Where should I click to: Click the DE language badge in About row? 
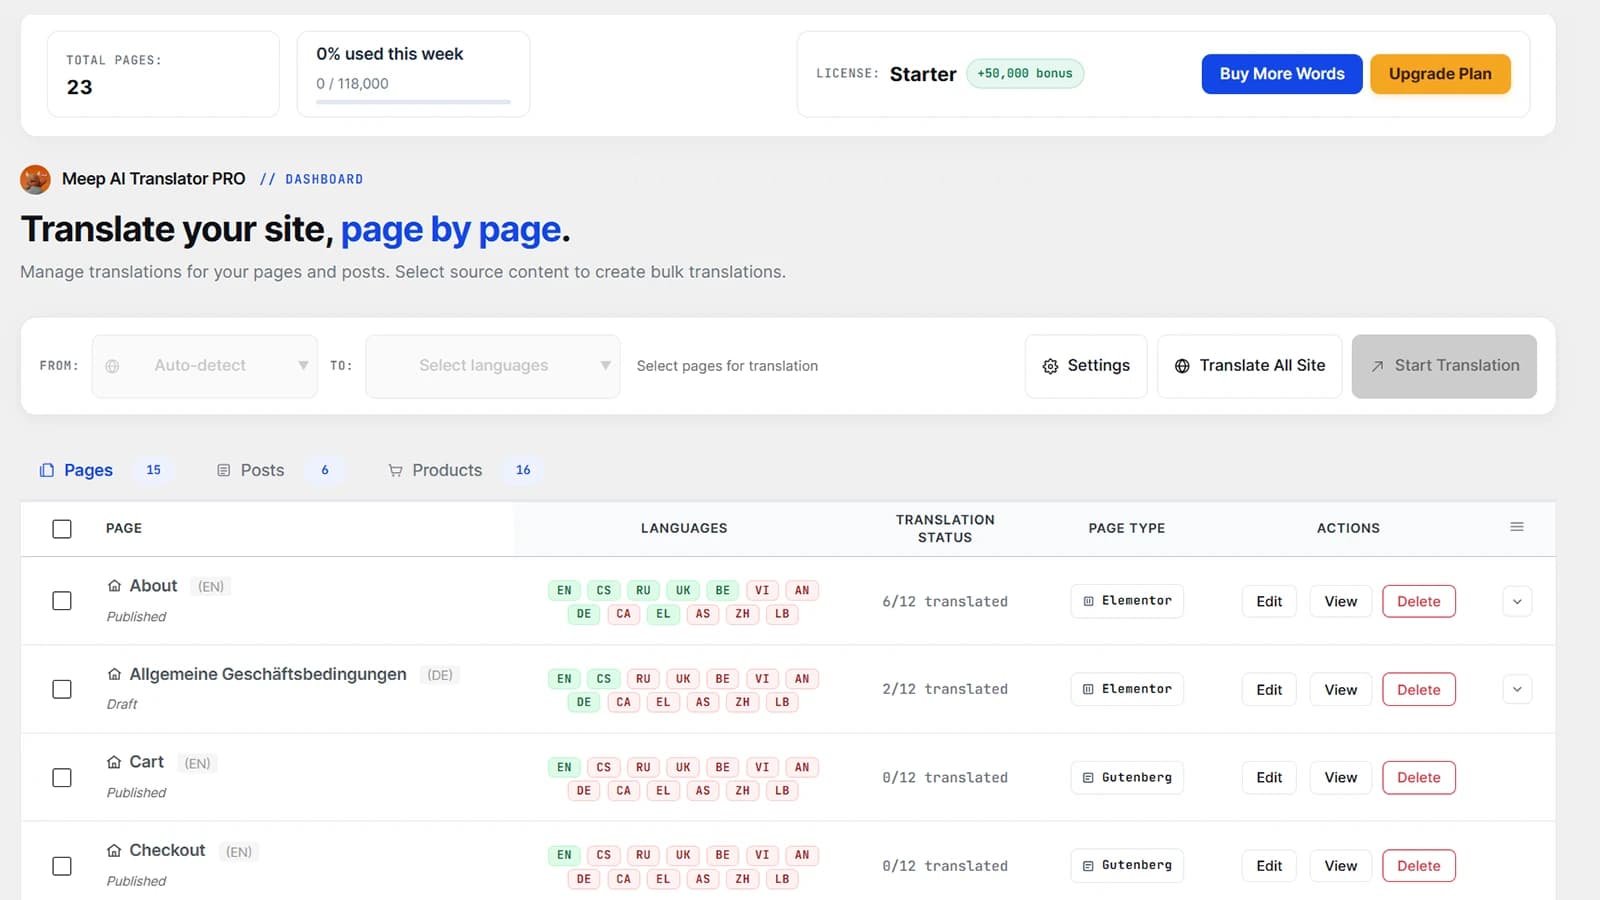pyautogui.click(x=584, y=614)
